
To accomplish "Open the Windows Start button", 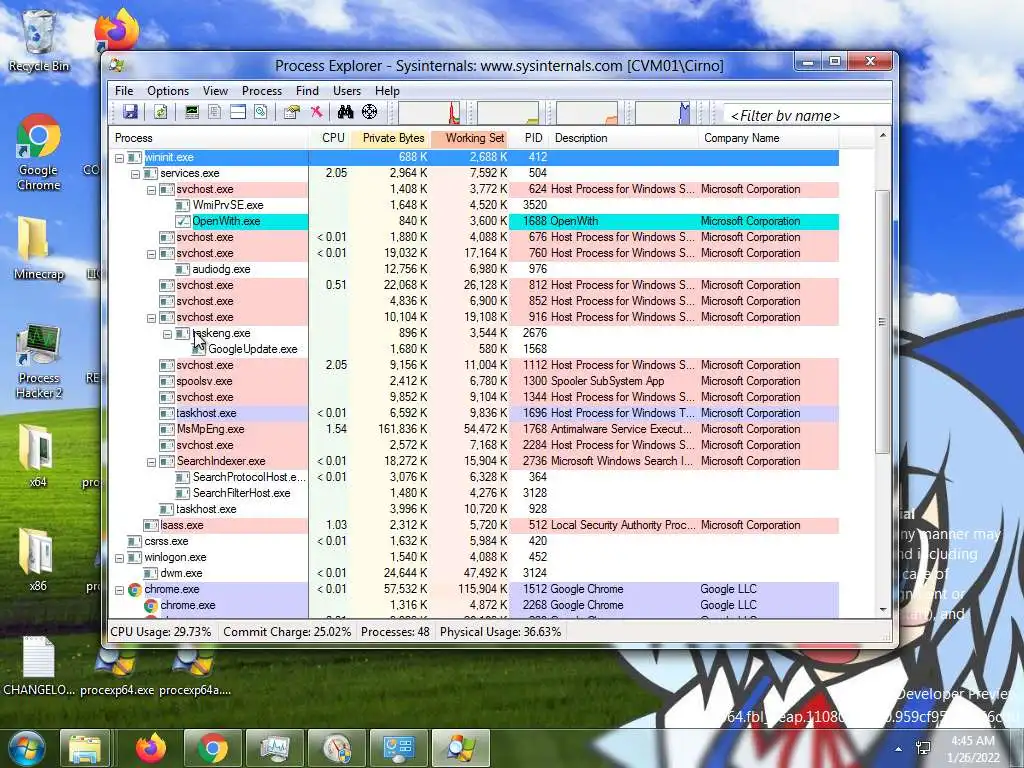I will click(27, 748).
